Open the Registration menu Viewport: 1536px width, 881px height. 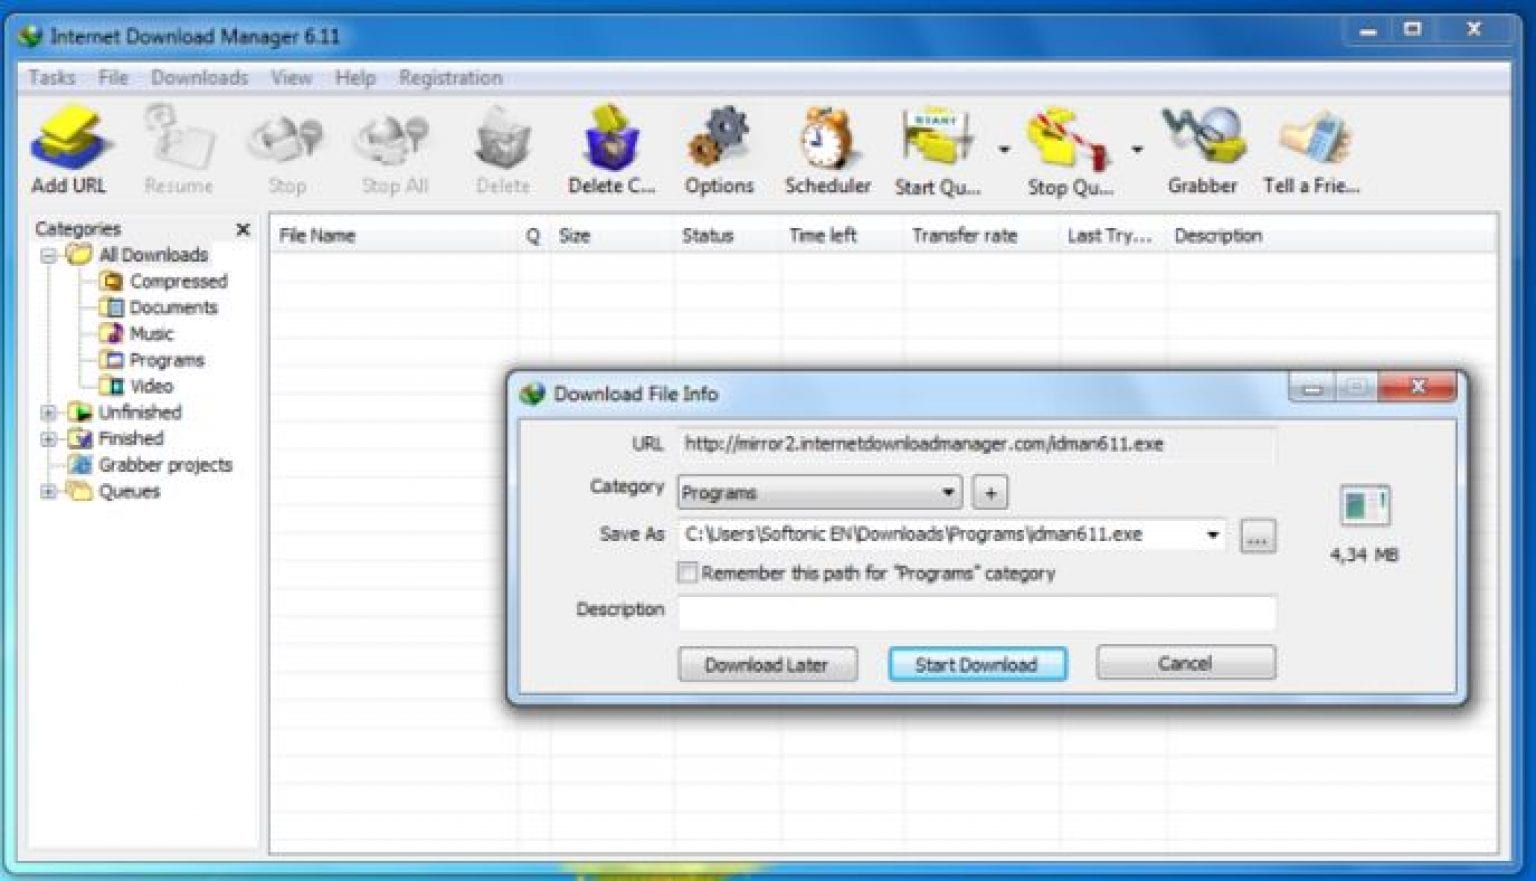pyautogui.click(x=452, y=77)
